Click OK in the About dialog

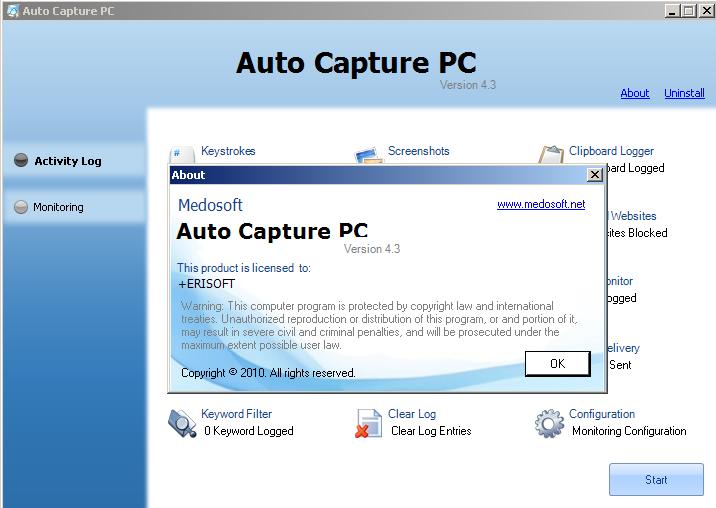[558, 364]
